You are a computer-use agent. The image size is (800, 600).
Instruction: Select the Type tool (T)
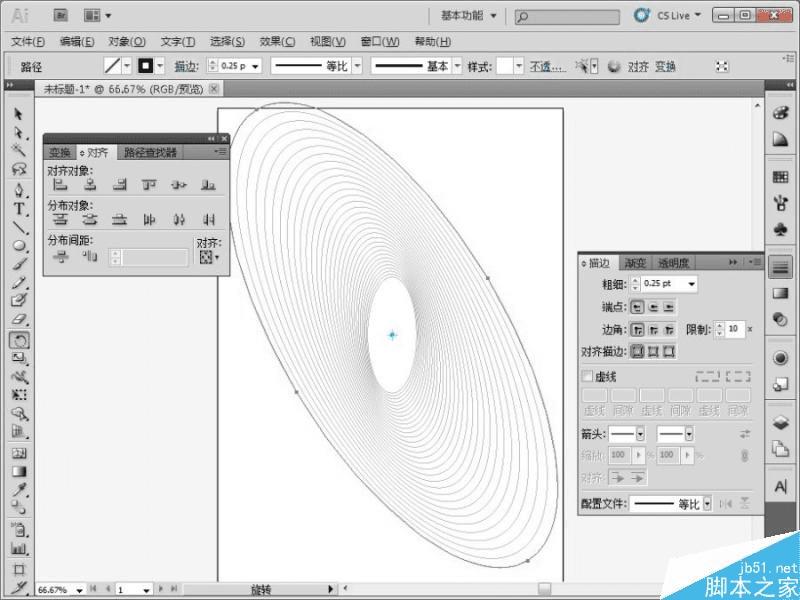click(18, 208)
